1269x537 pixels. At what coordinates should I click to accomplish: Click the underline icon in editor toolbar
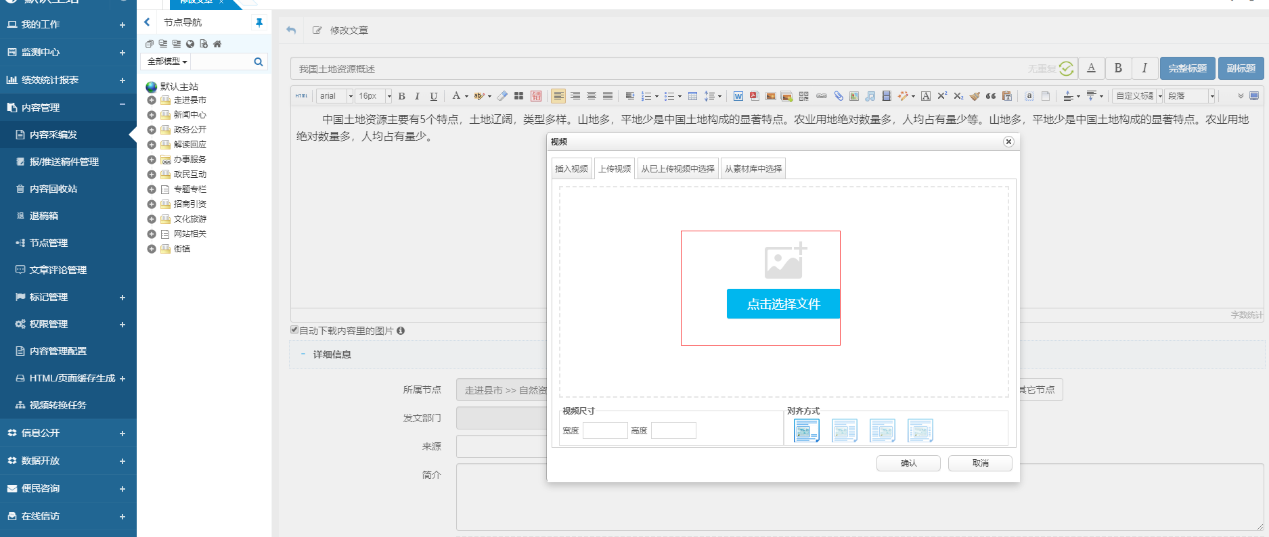tap(433, 96)
